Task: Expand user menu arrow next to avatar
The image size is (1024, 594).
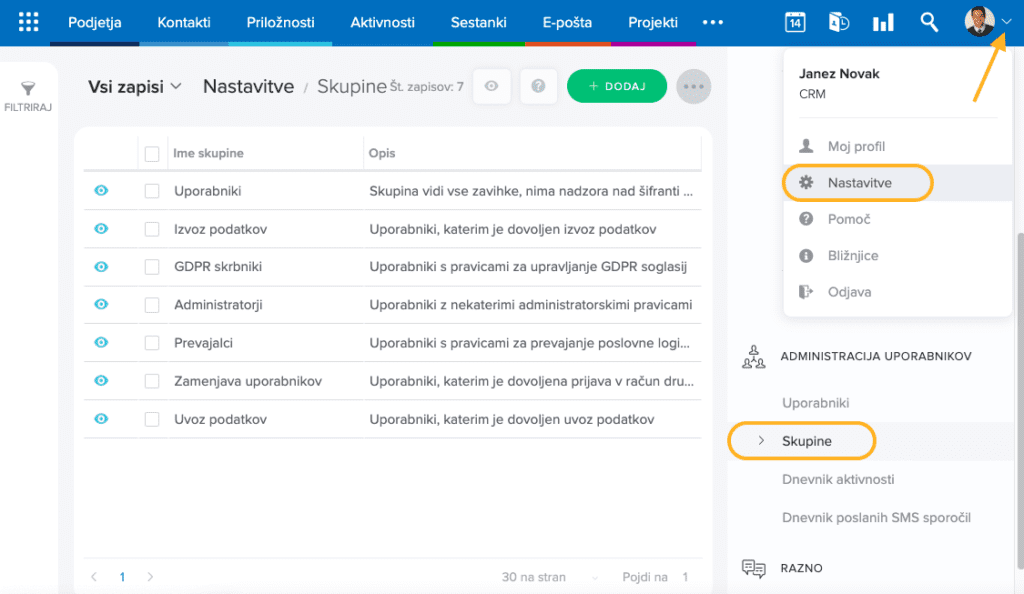Action: 1006,22
